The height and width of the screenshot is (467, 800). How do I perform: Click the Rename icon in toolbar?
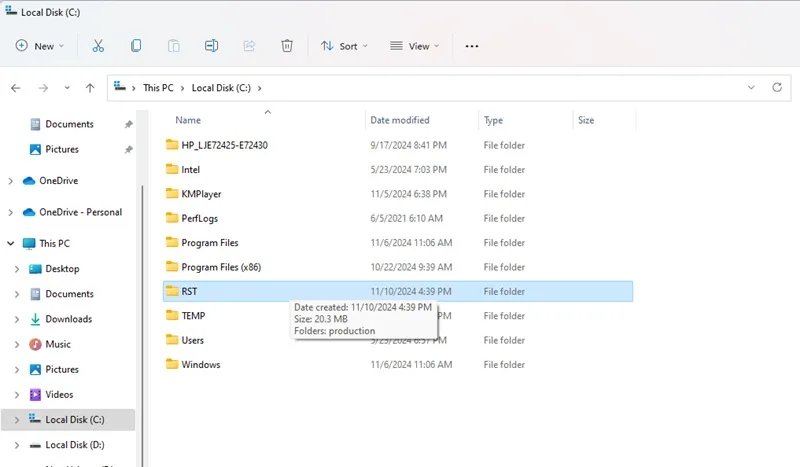point(211,46)
